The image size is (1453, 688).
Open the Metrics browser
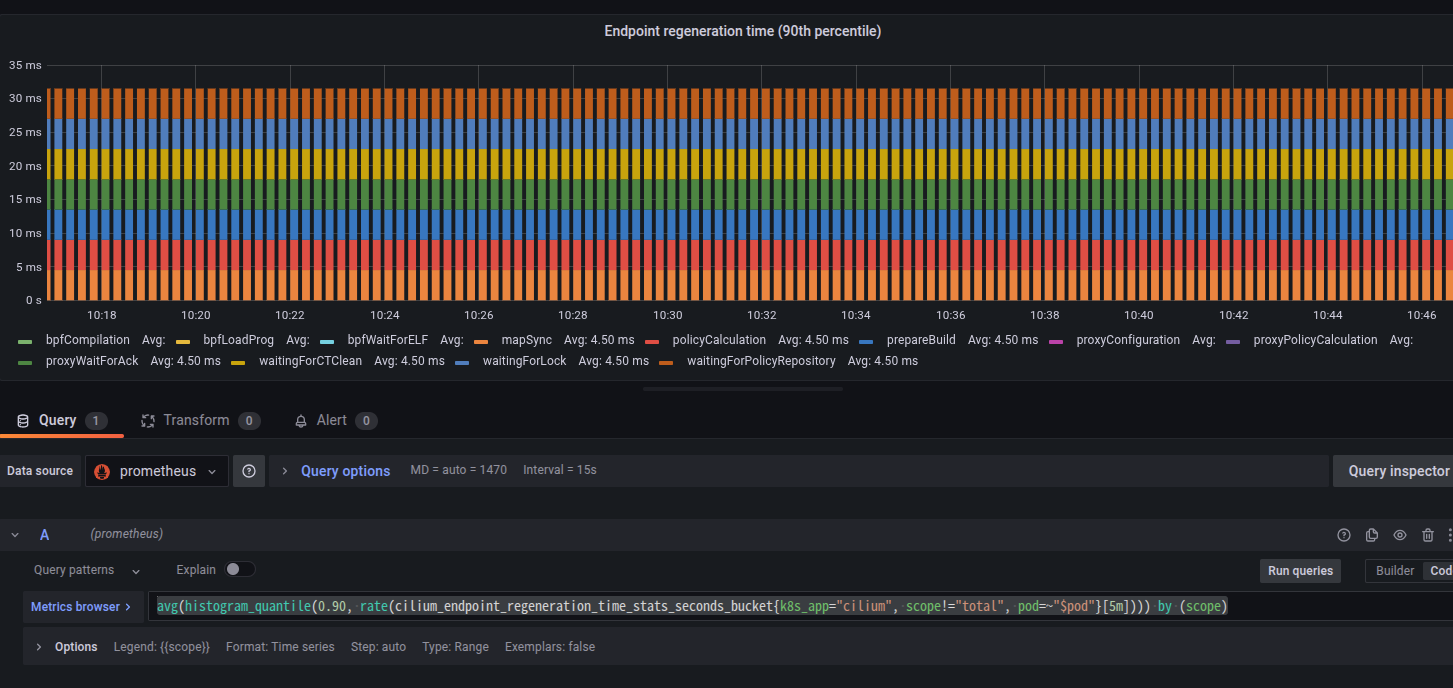pos(84,607)
